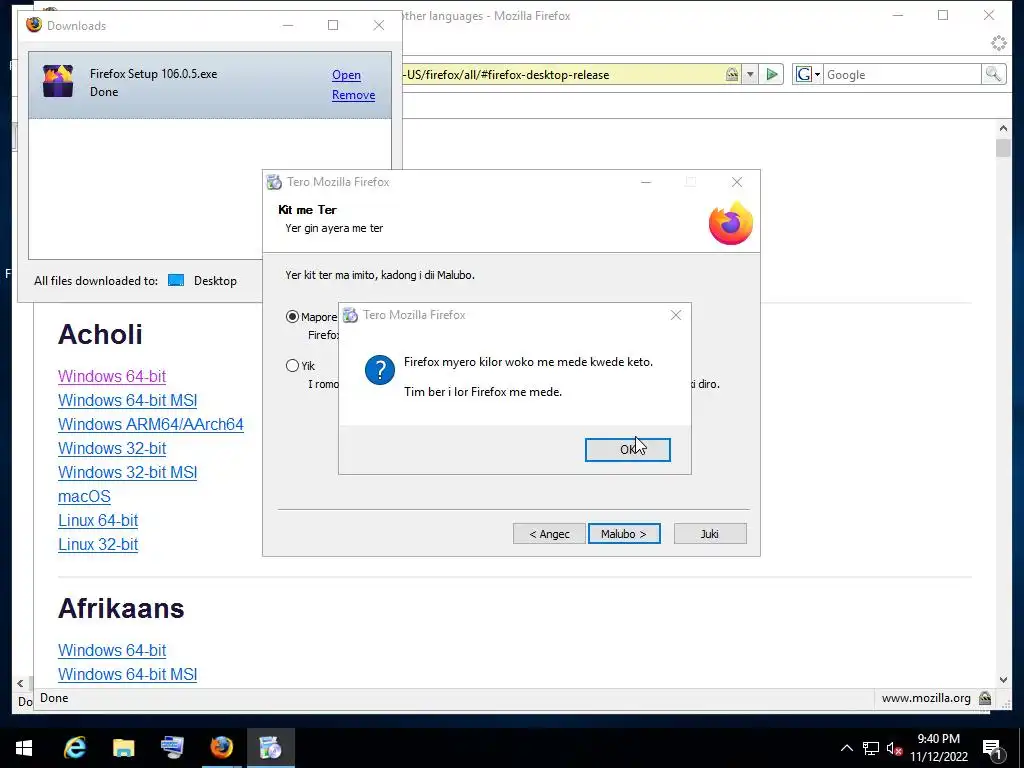The image size is (1024, 768).
Task: Click the blue question mark icon
Action: (x=379, y=370)
